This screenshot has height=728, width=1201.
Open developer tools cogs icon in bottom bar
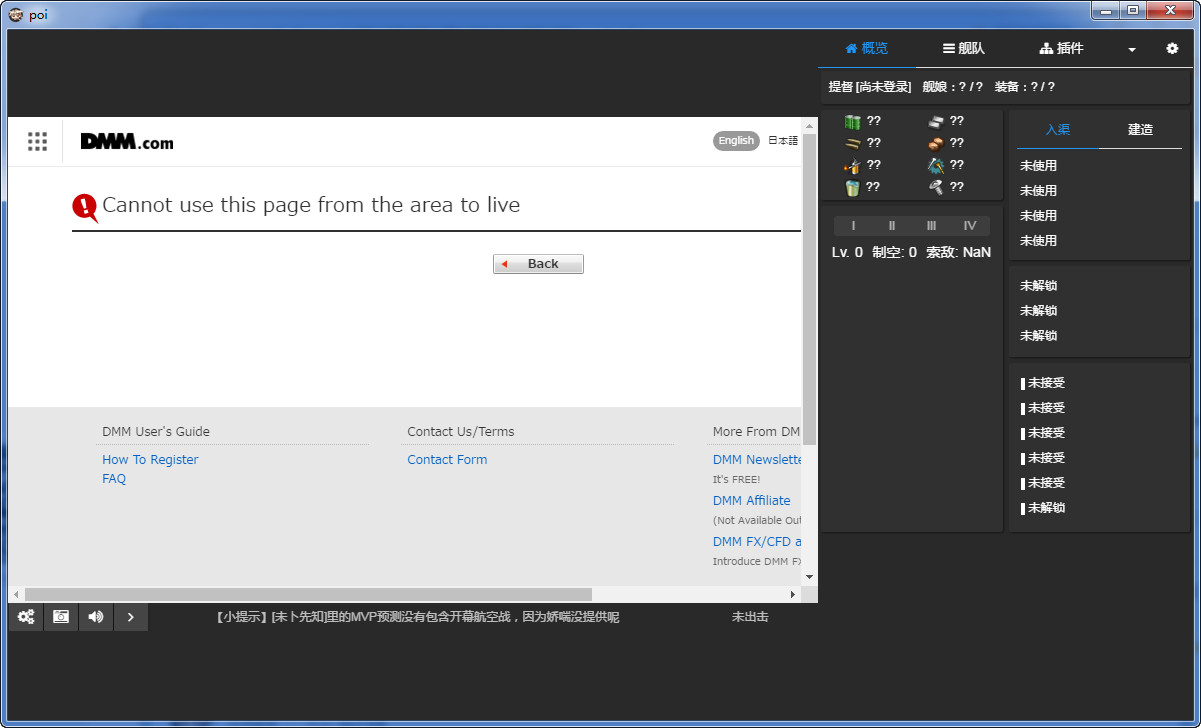click(x=26, y=617)
